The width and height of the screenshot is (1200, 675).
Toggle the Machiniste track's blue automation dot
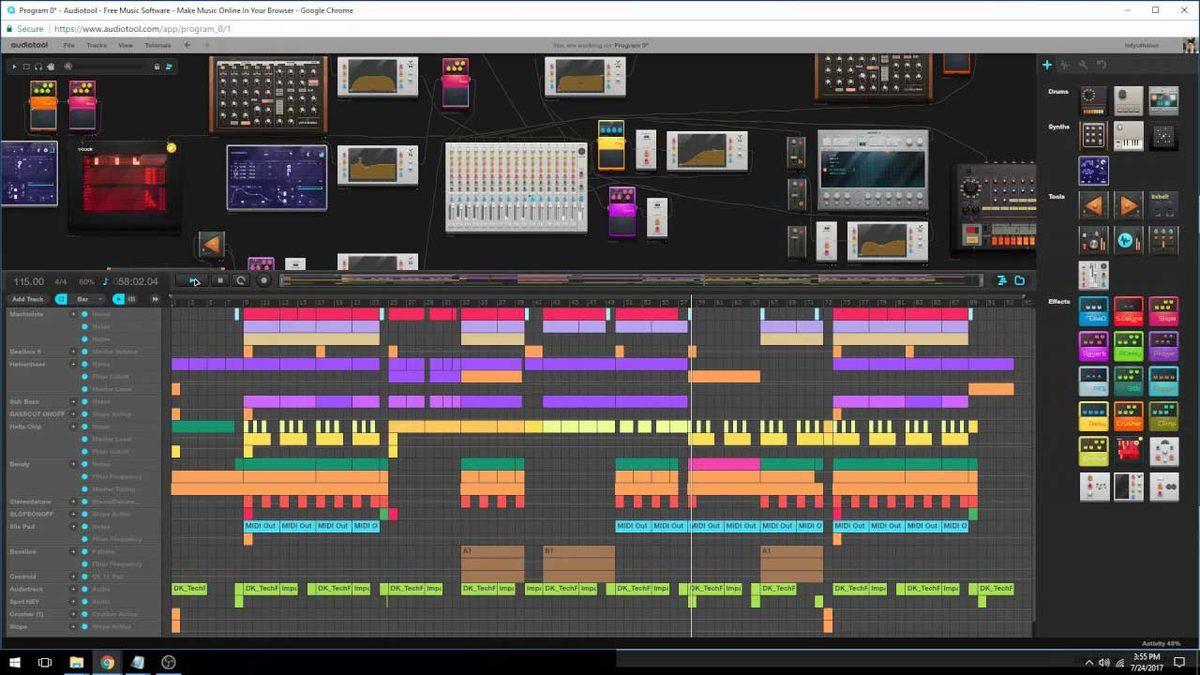point(84,314)
